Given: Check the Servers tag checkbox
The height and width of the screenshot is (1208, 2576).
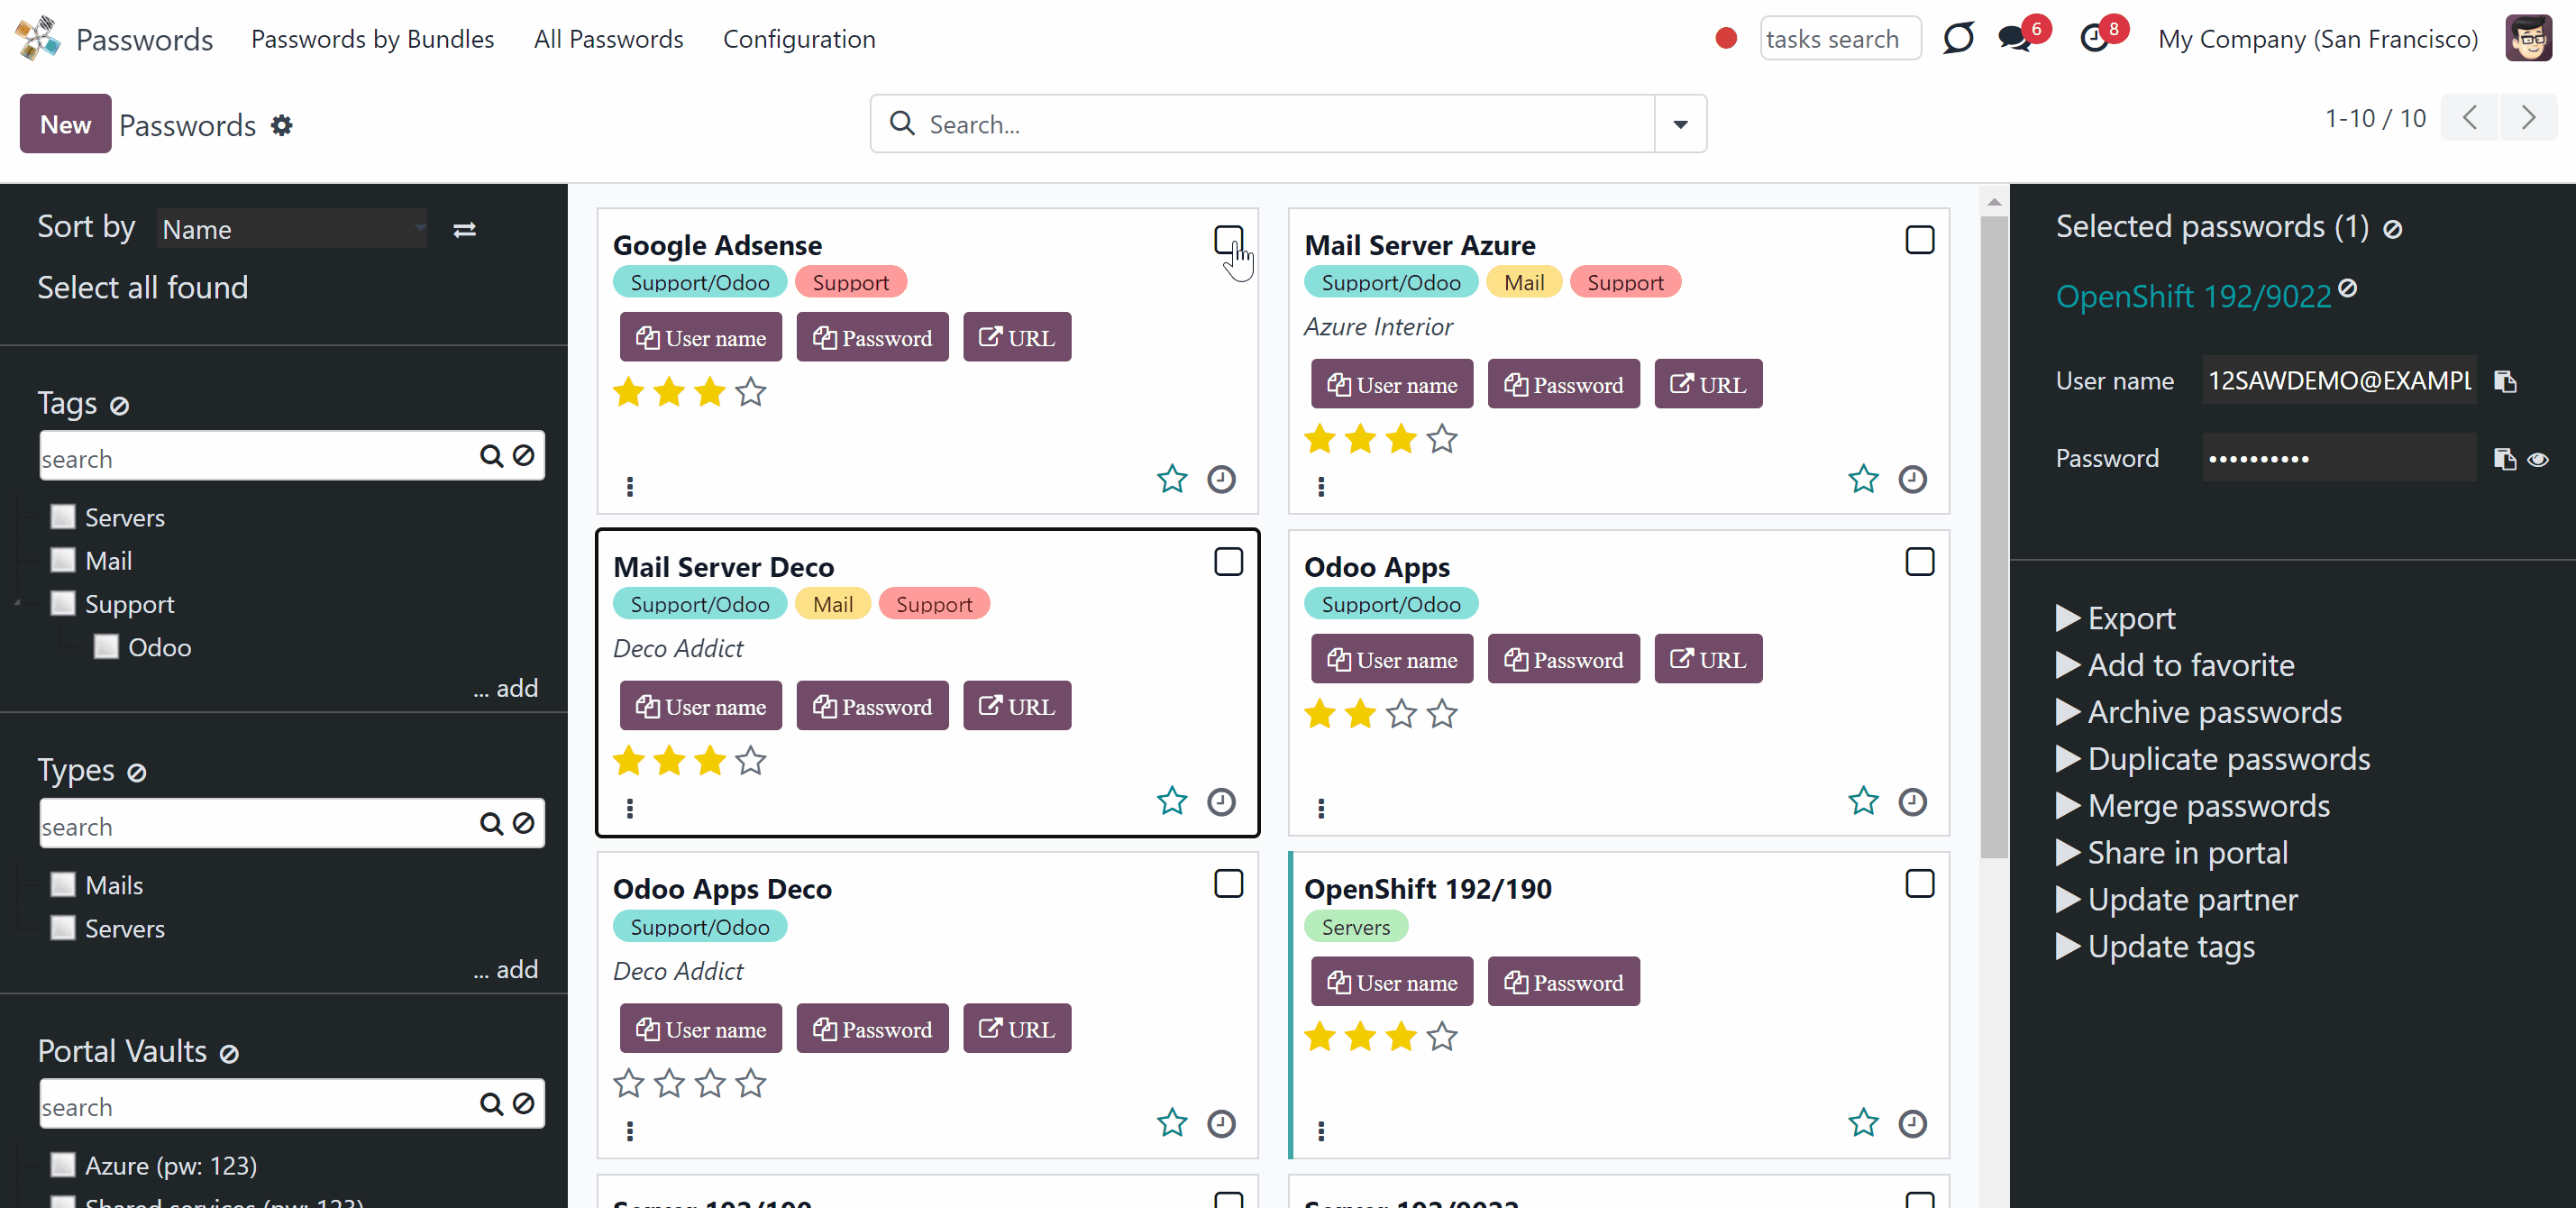Looking at the screenshot, I should click(x=63, y=516).
